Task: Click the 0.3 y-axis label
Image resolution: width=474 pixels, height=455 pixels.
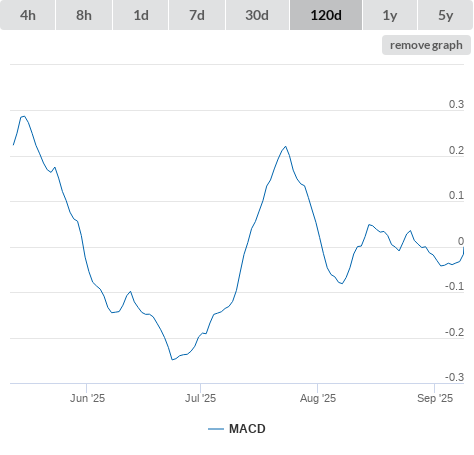Action: click(x=456, y=104)
